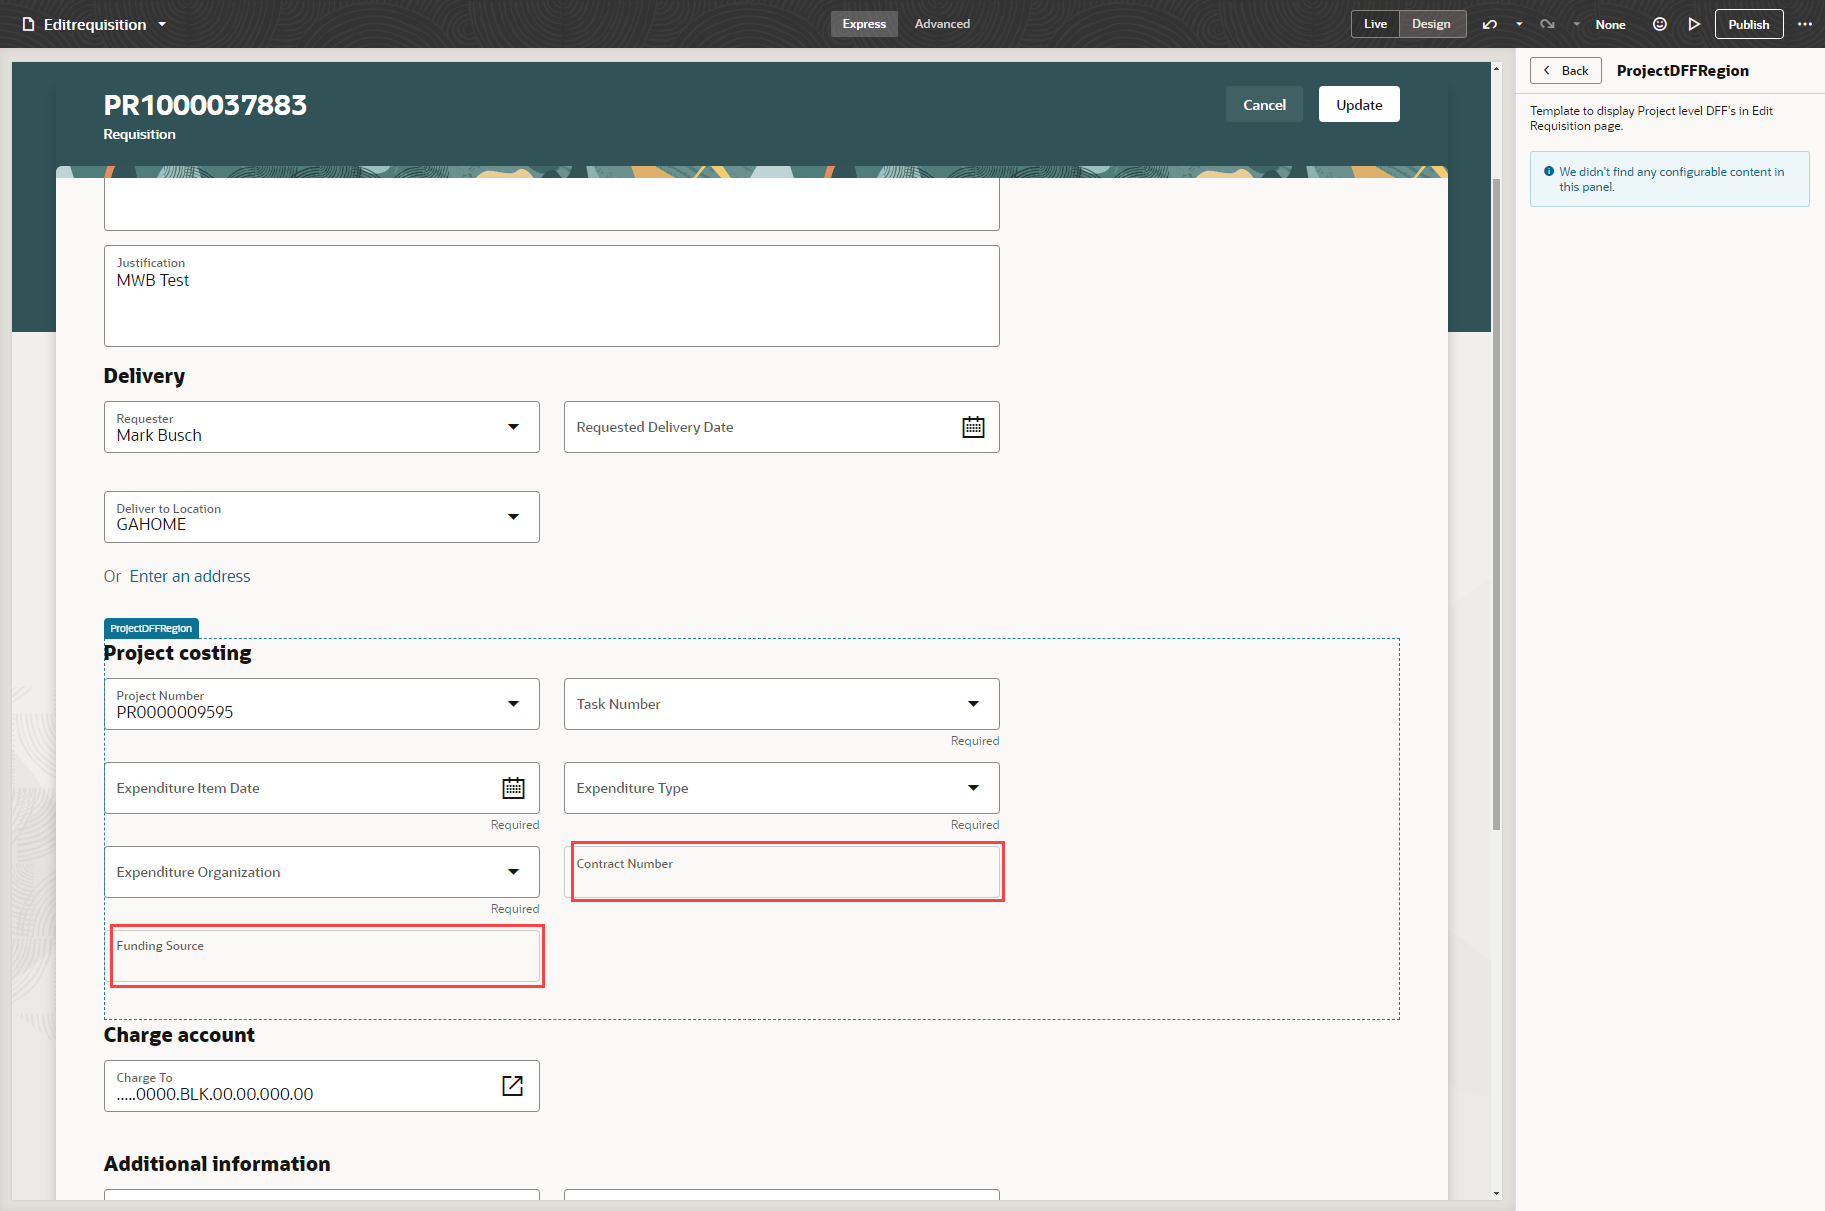Click the Redo icon in the toolbar
Screen dimensions: 1825x1211
(1547, 24)
